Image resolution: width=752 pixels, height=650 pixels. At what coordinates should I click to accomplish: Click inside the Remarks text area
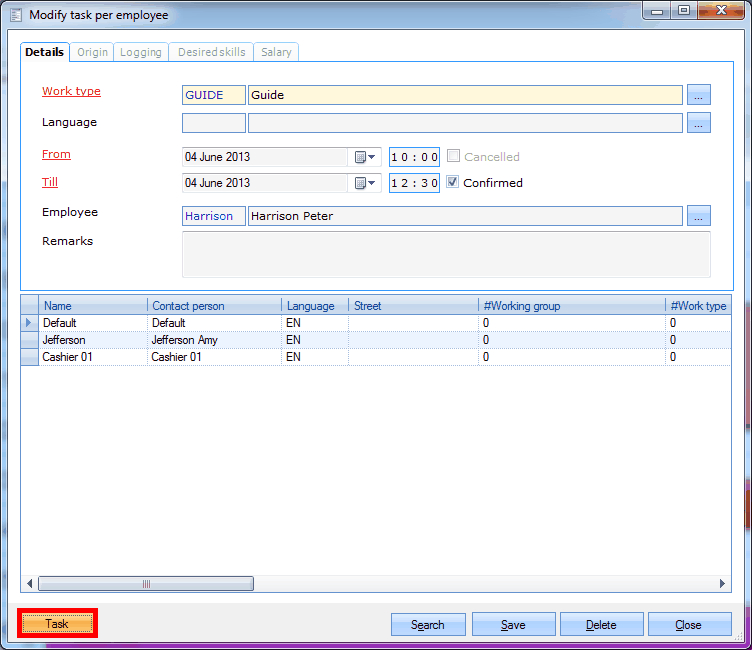click(446, 254)
